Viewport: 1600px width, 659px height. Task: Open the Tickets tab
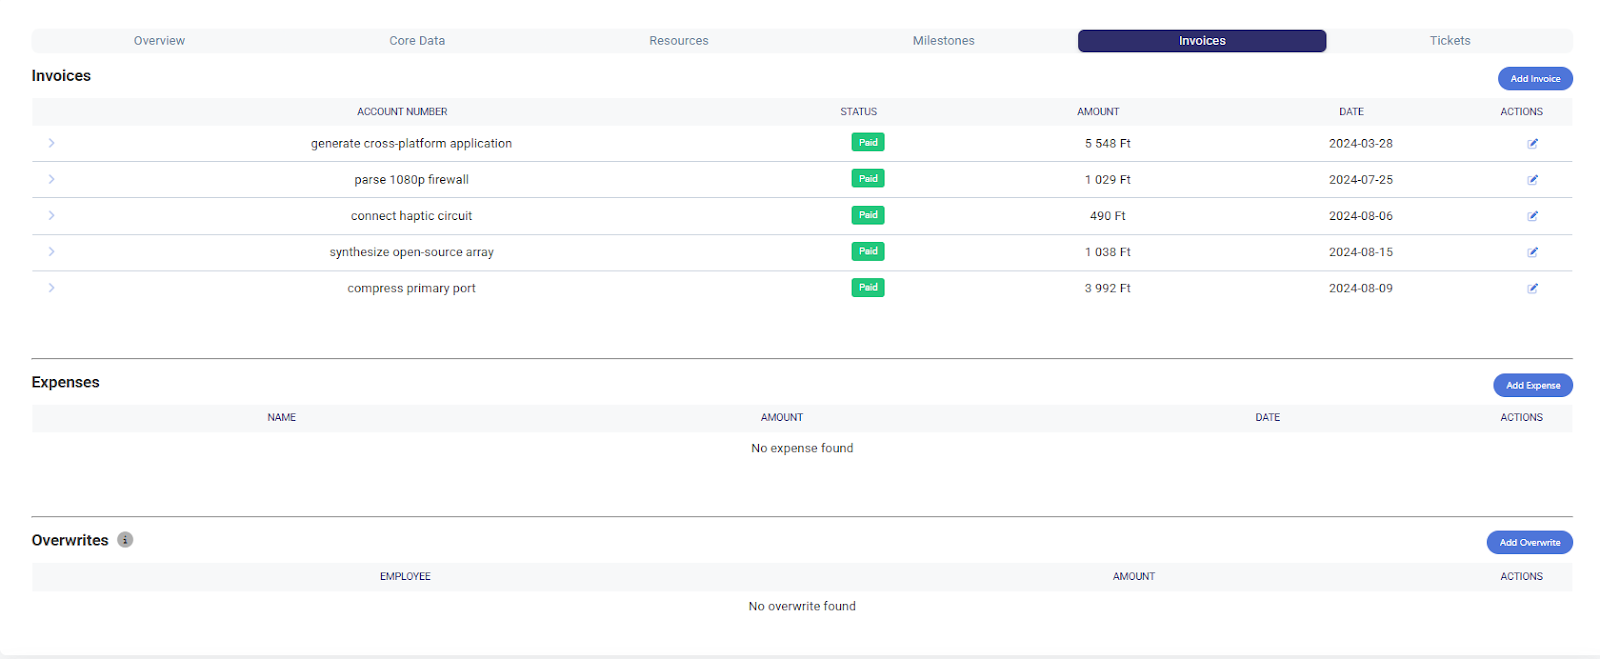(1449, 41)
